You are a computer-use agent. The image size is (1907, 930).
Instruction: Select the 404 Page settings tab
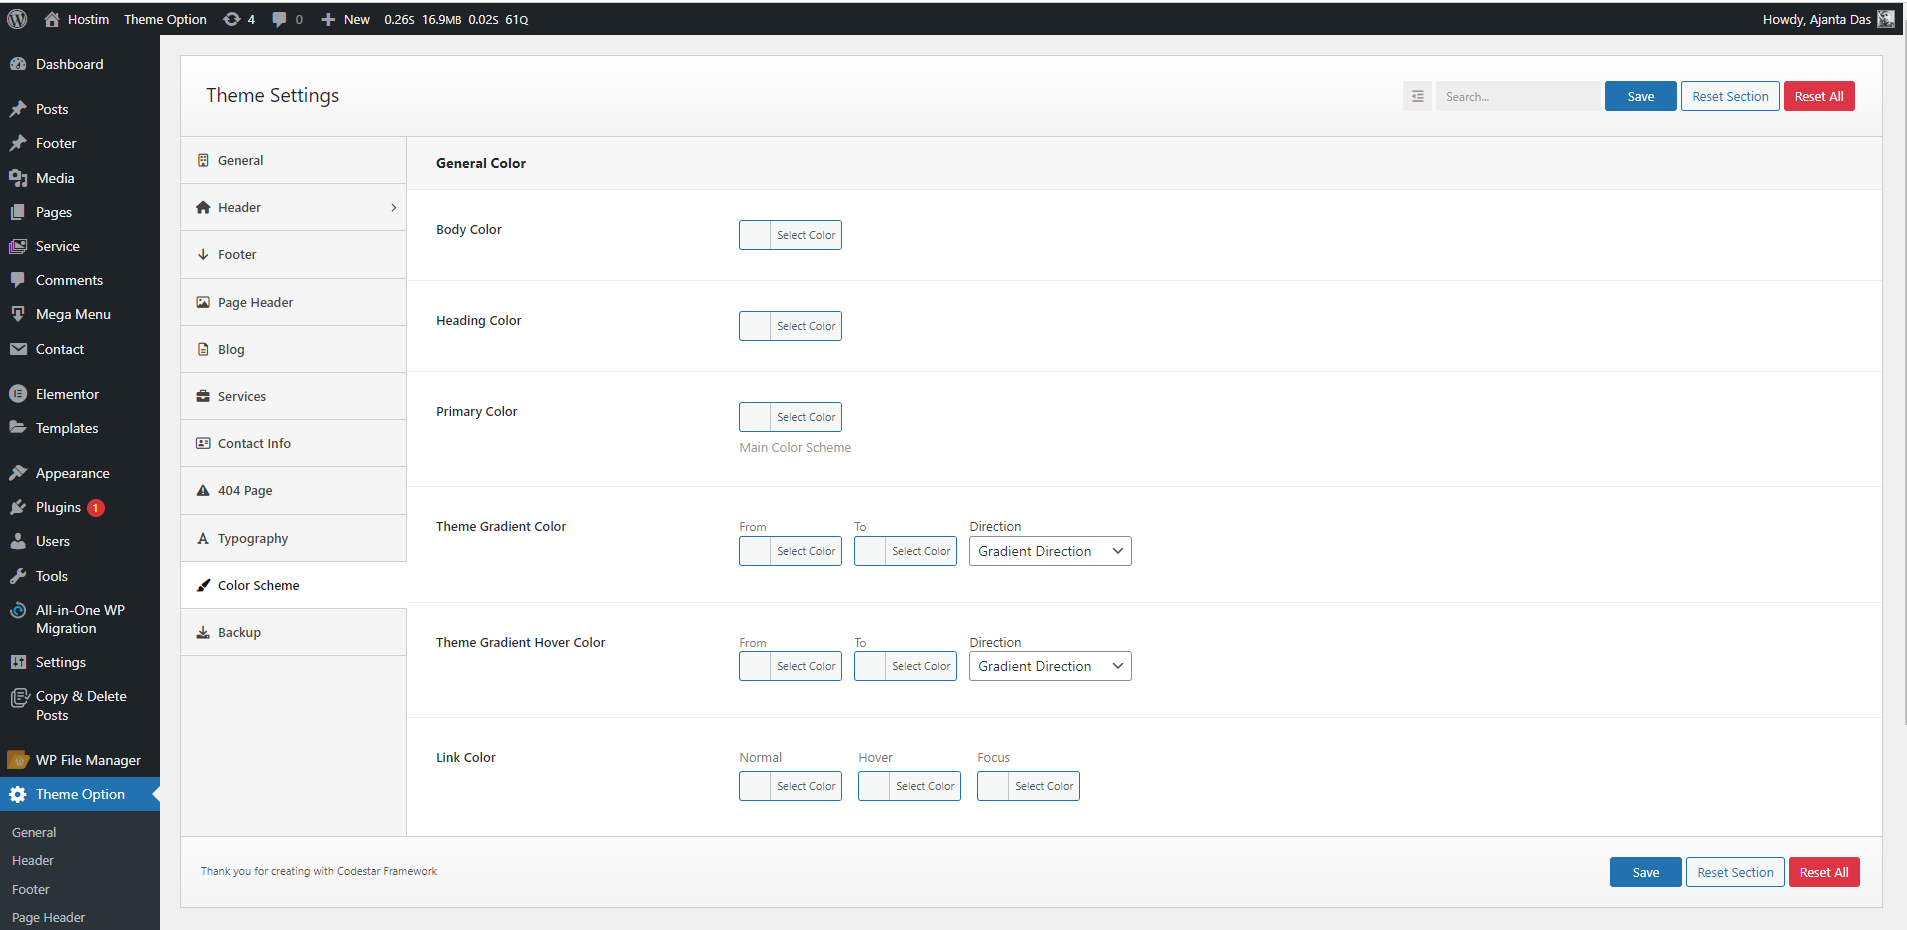point(245,490)
